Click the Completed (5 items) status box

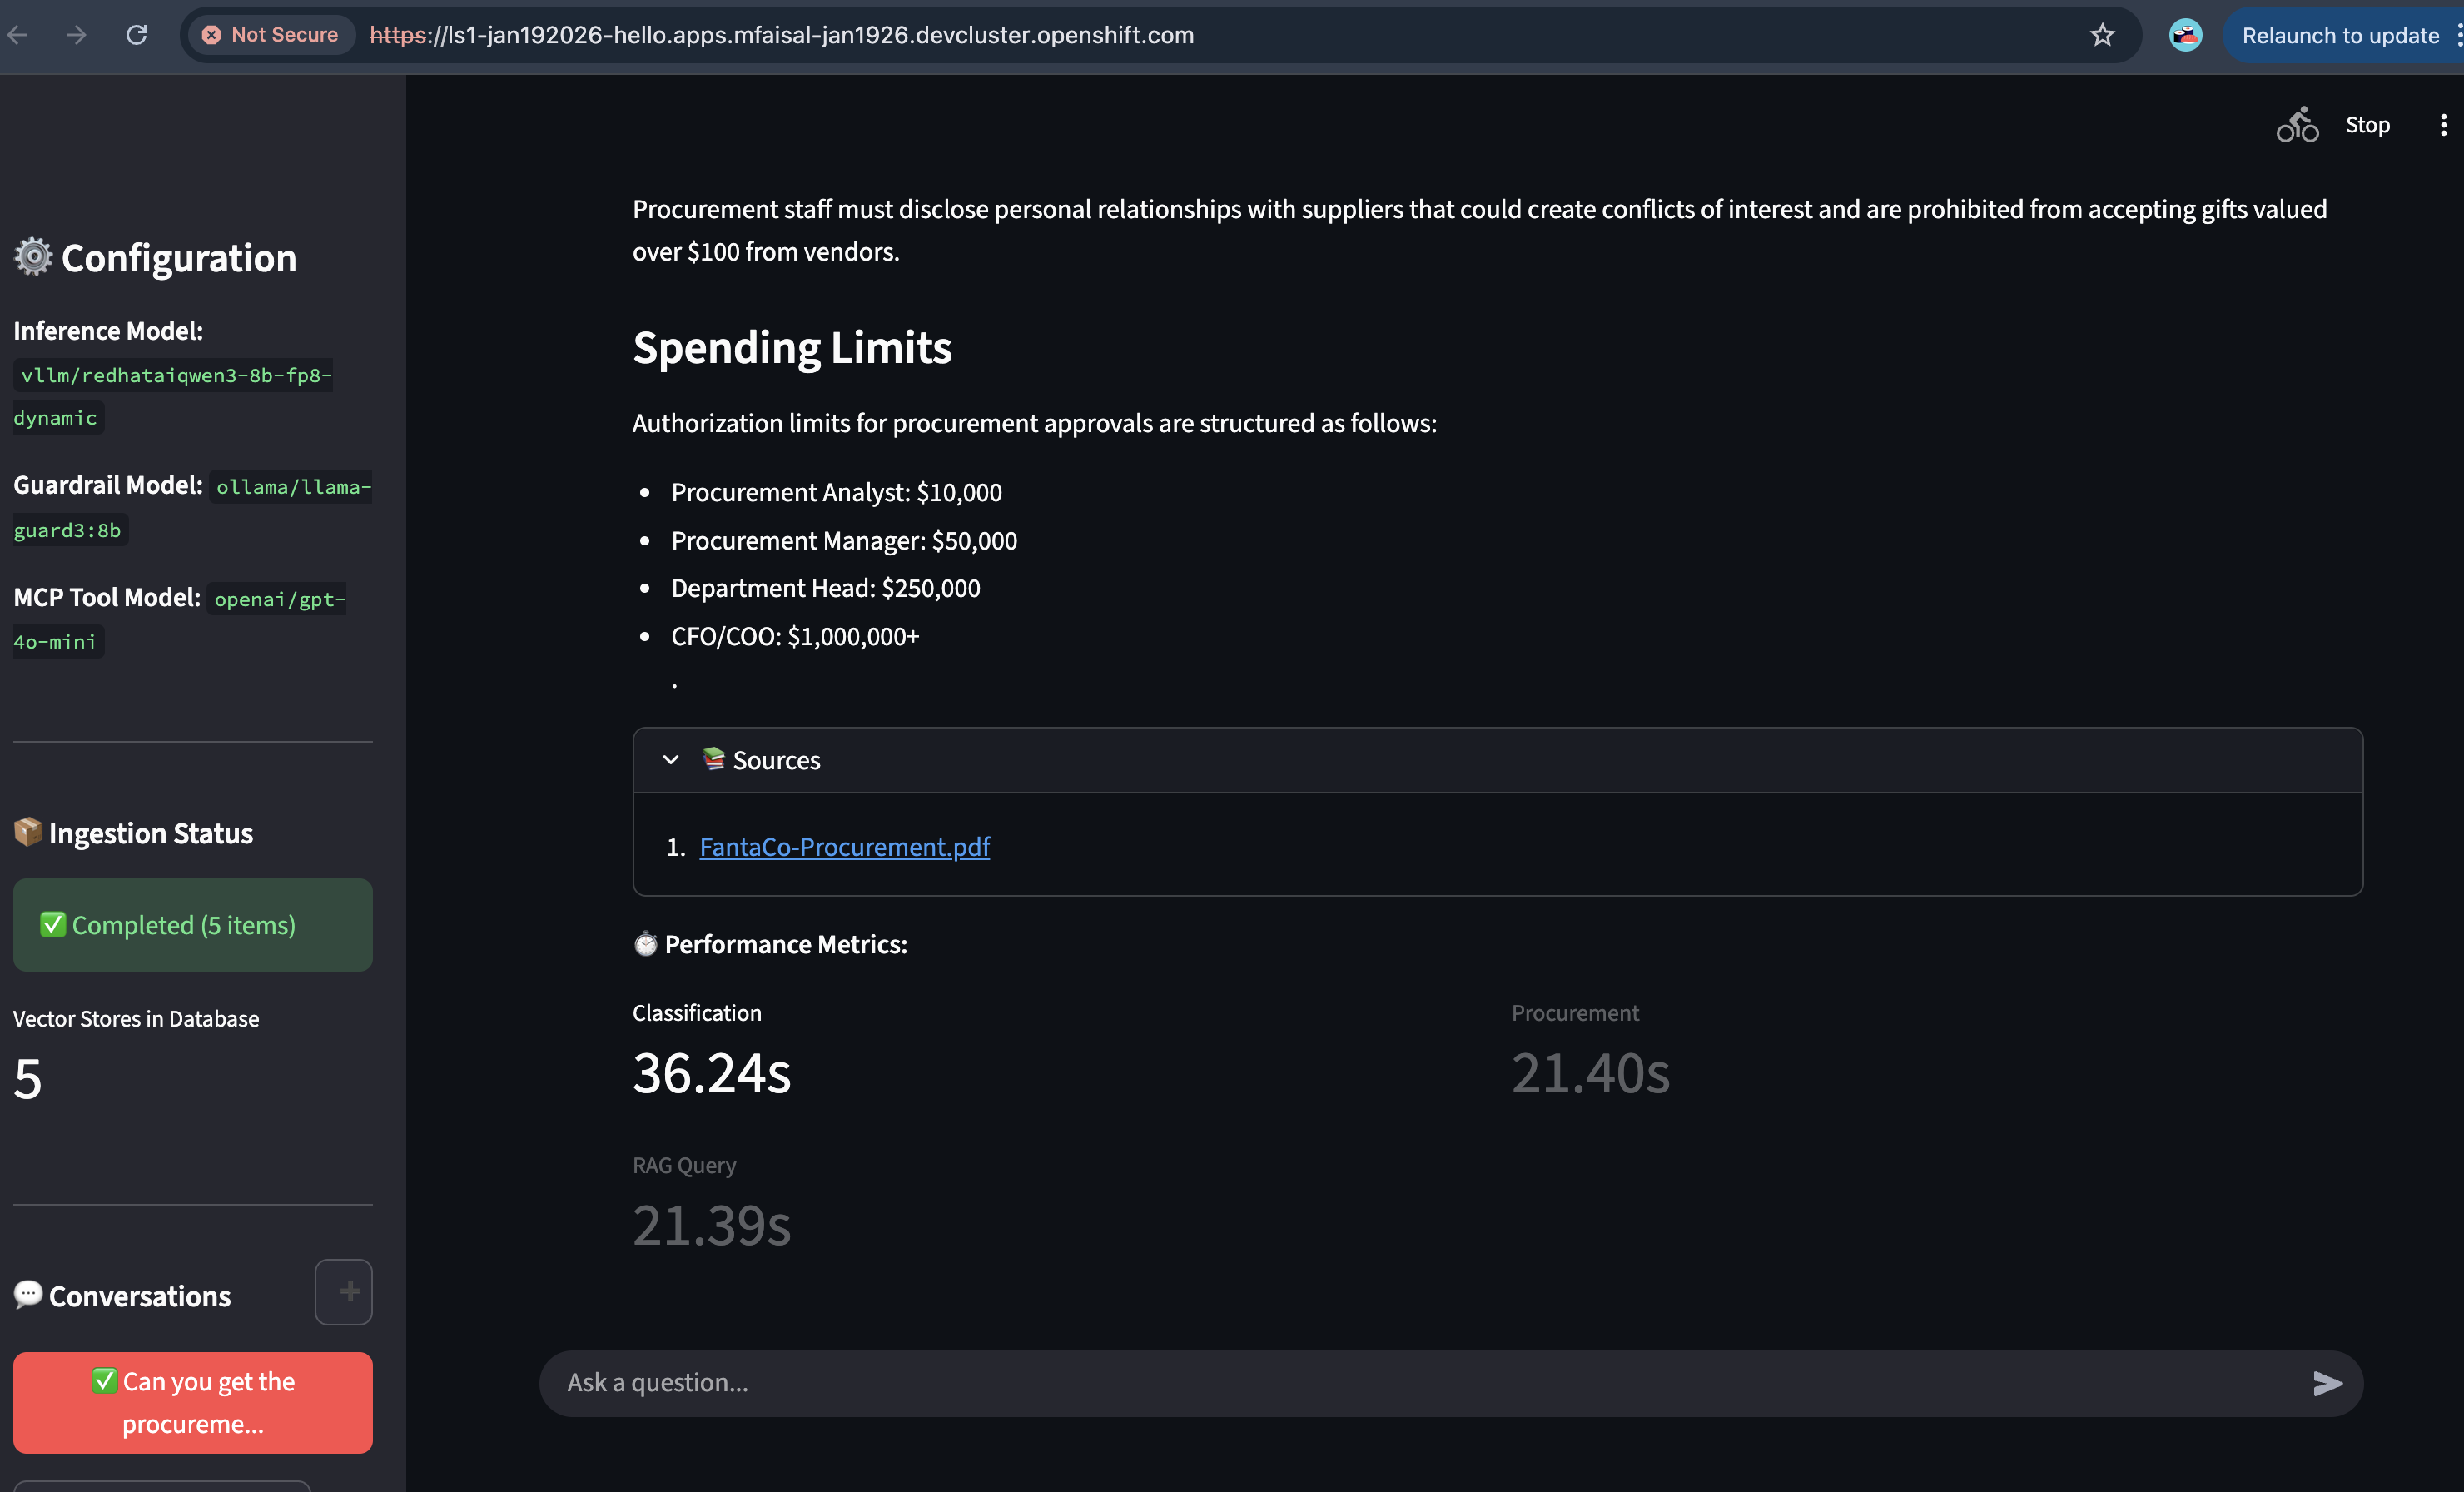click(193, 925)
